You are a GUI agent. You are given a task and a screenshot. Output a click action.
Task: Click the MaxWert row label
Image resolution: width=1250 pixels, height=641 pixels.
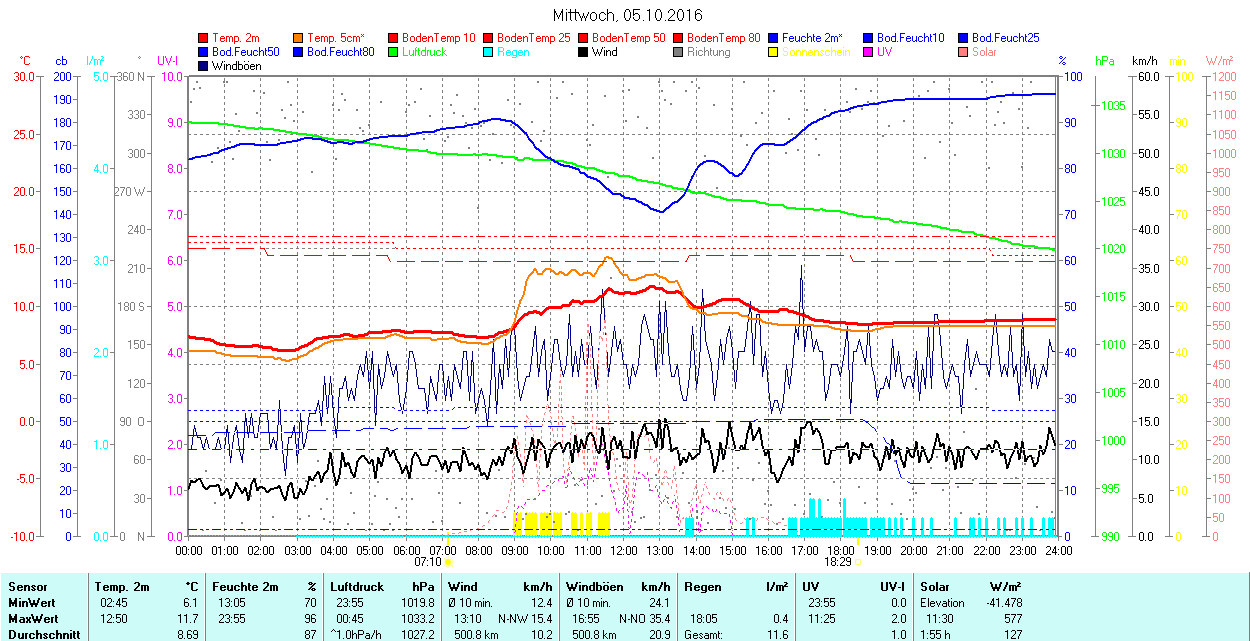(x=31, y=618)
